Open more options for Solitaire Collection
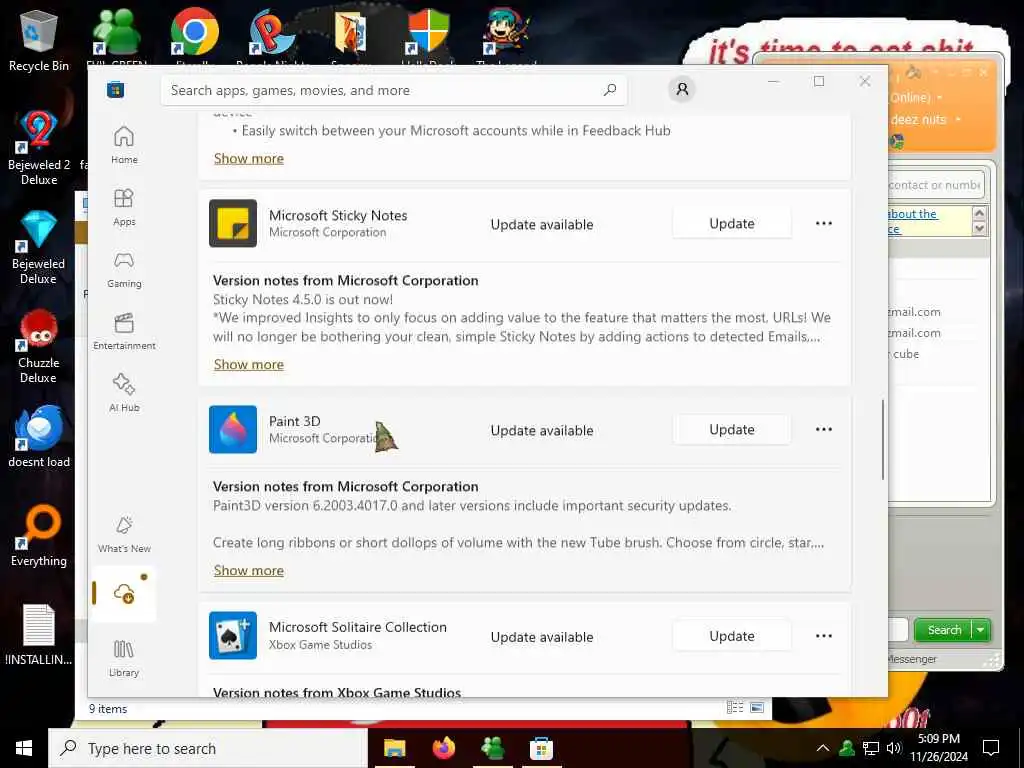Screen dimensions: 1024x768 click(x=824, y=635)
